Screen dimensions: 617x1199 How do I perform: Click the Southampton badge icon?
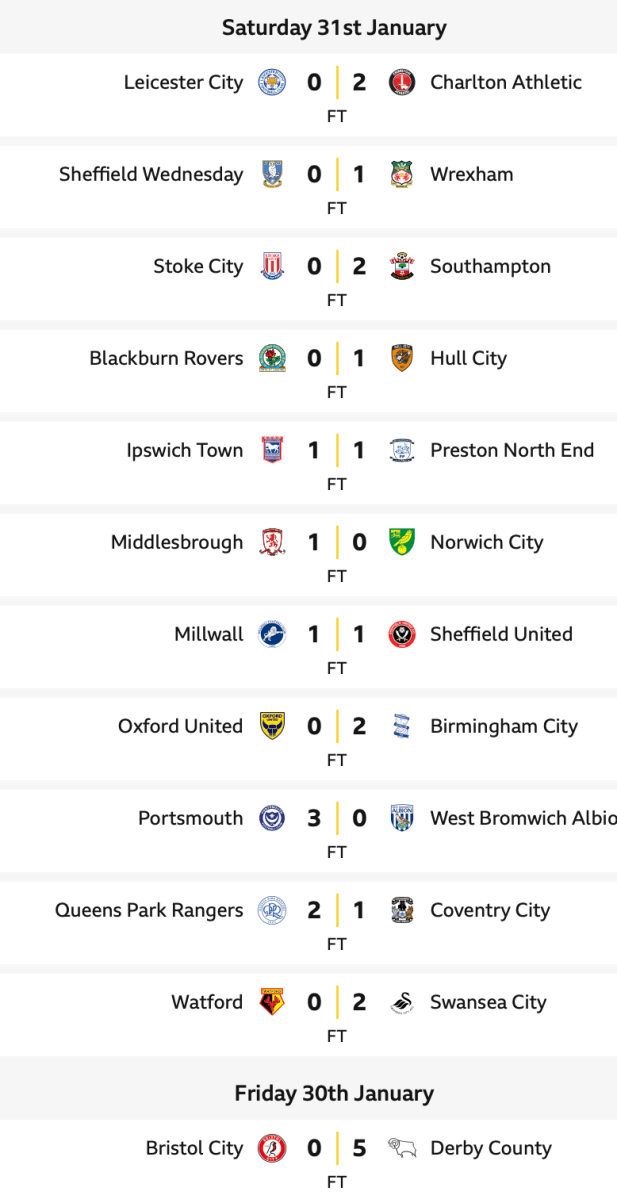pos(401,266)
